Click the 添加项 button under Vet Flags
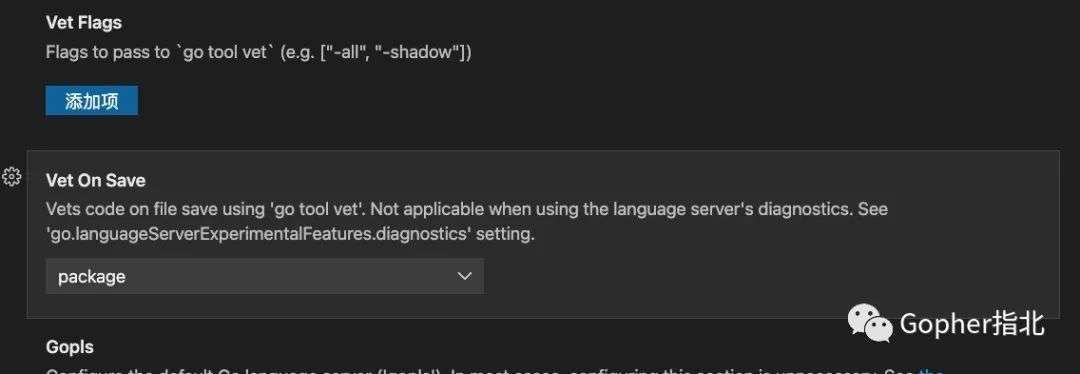The height and width of the screenshot is (374, 1080). click(92, 101)
